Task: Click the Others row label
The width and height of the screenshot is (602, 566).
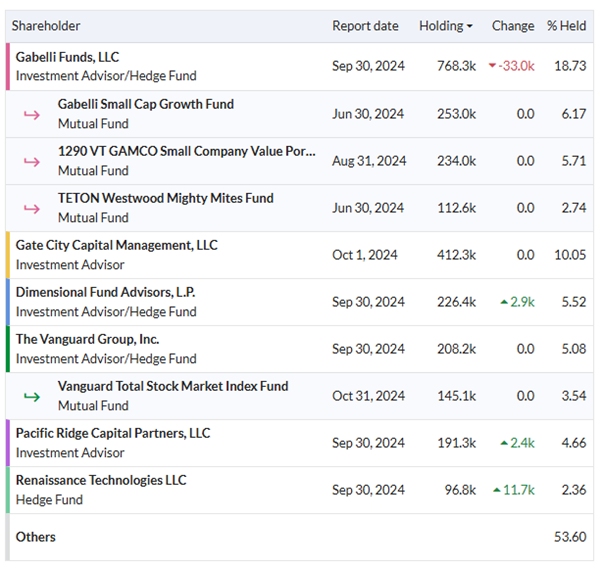Action: pos(35,537)
